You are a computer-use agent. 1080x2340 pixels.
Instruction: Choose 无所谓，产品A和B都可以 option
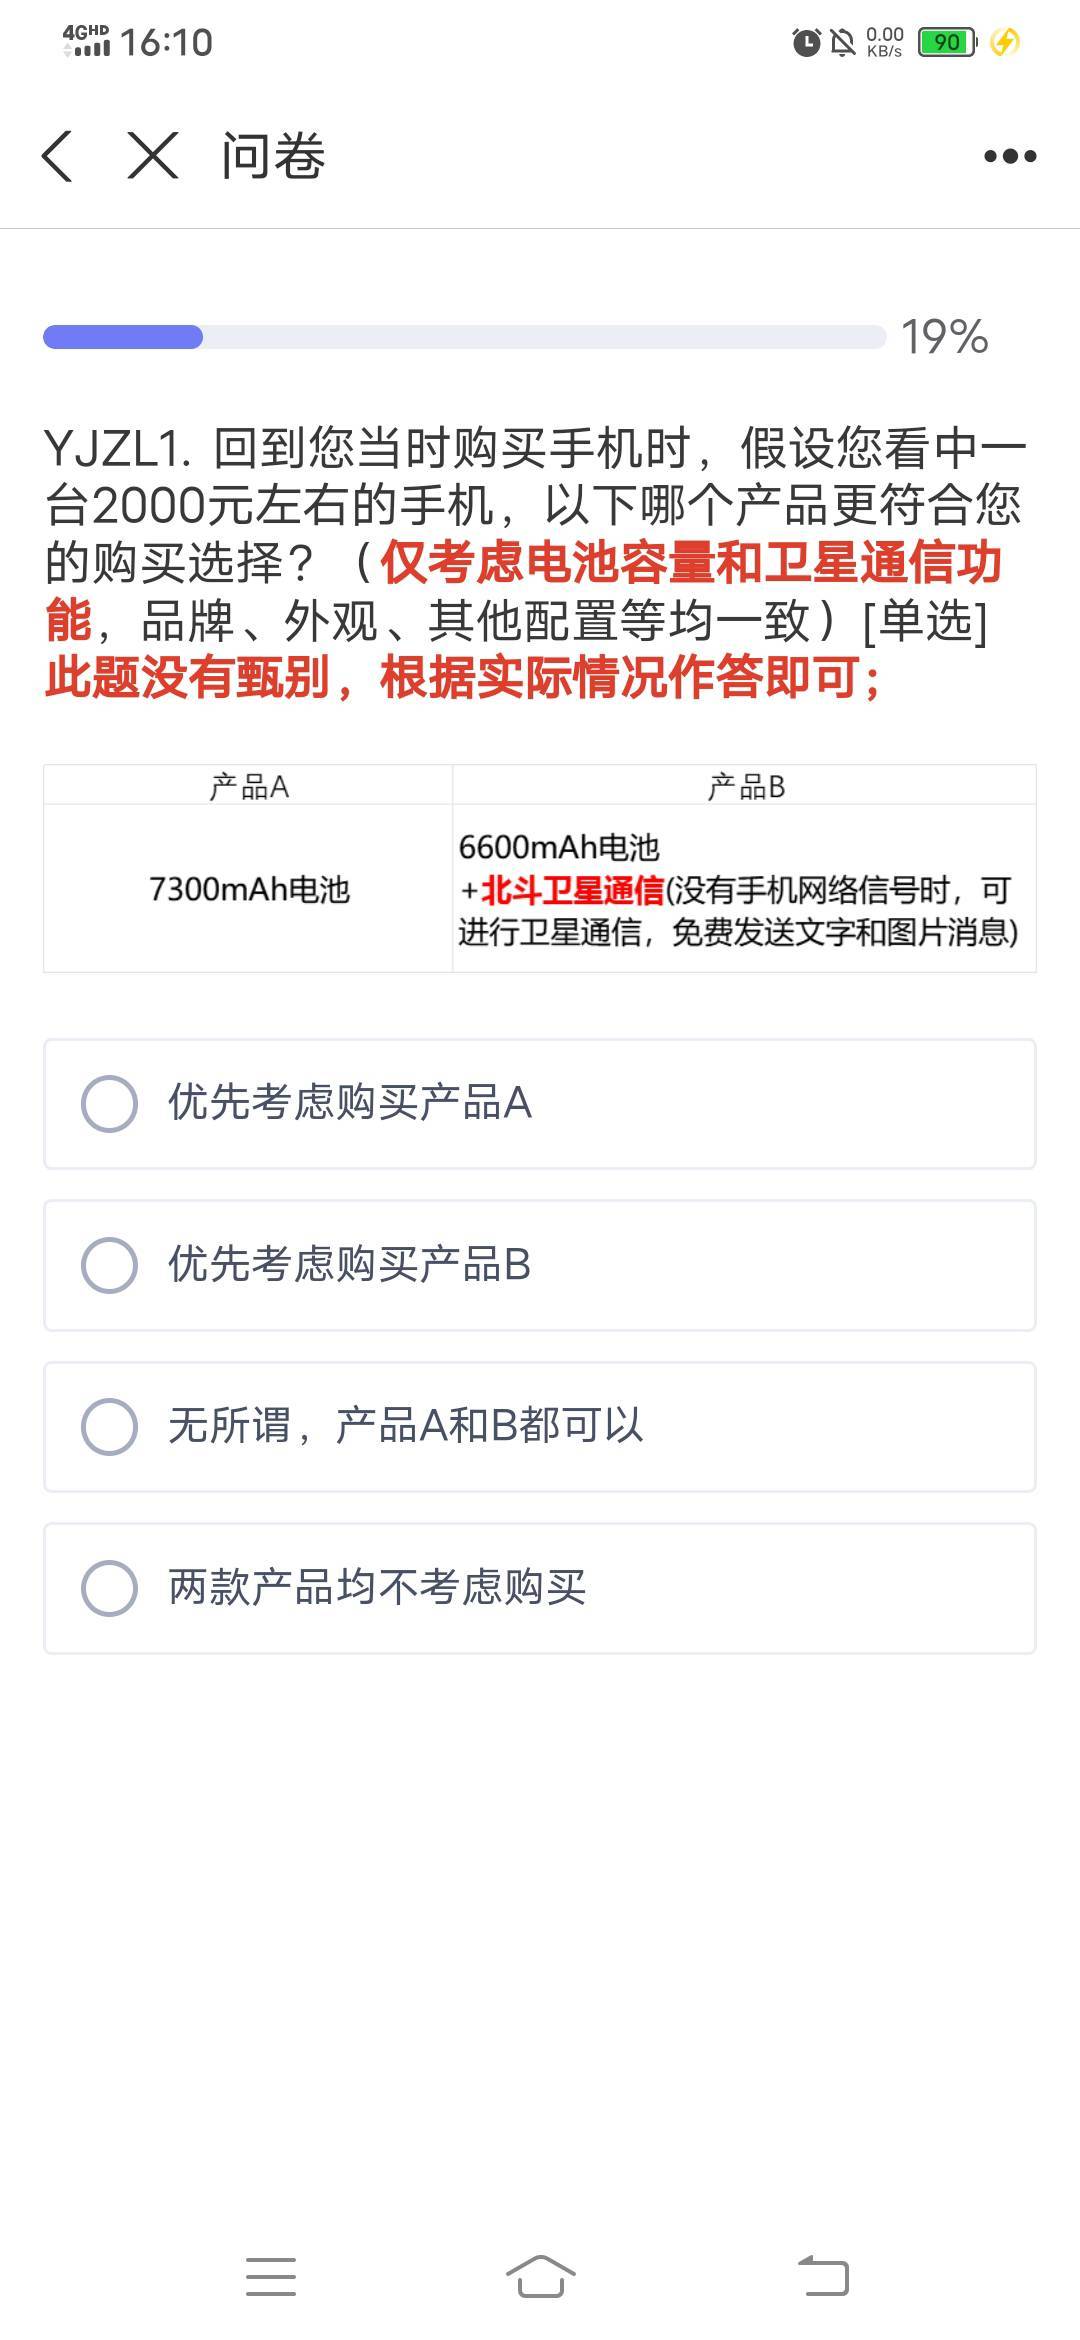540,1426
